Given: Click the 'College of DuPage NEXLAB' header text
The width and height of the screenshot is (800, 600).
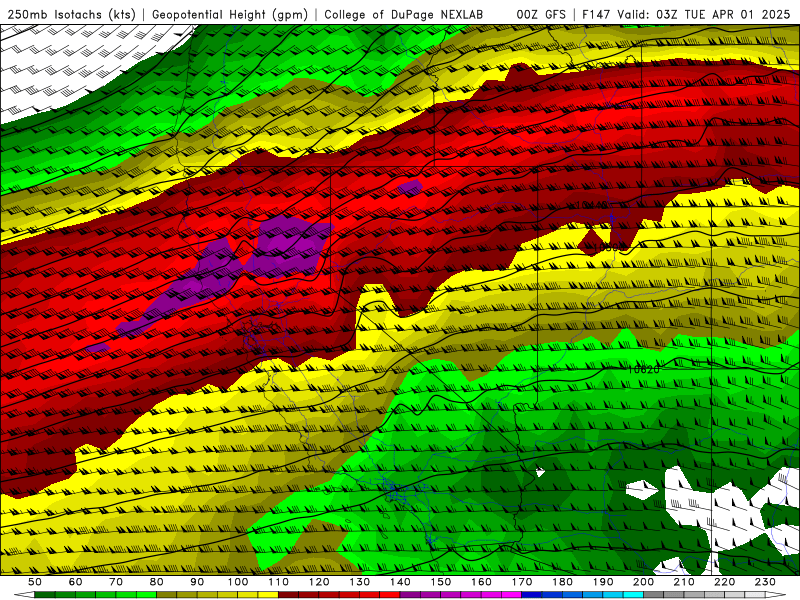Looking at the screenshot, I should click(404, 15).
